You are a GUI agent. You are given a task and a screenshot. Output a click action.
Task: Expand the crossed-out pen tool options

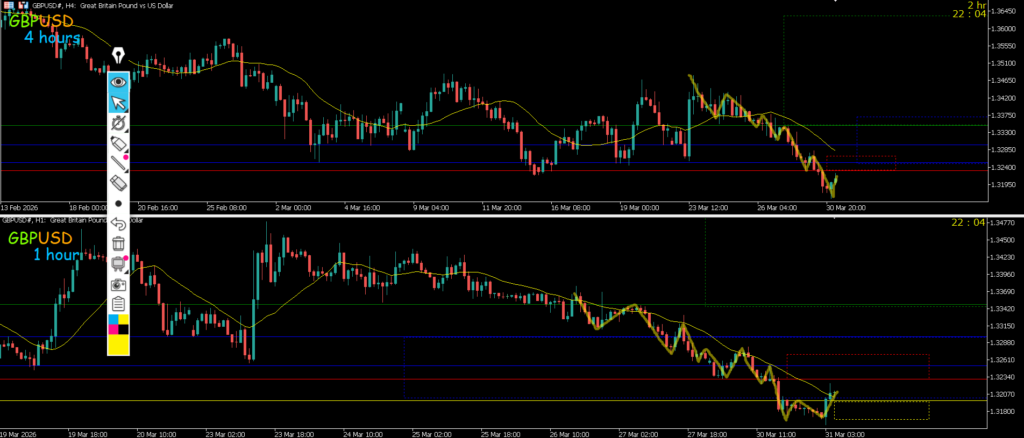pos(119,124)
